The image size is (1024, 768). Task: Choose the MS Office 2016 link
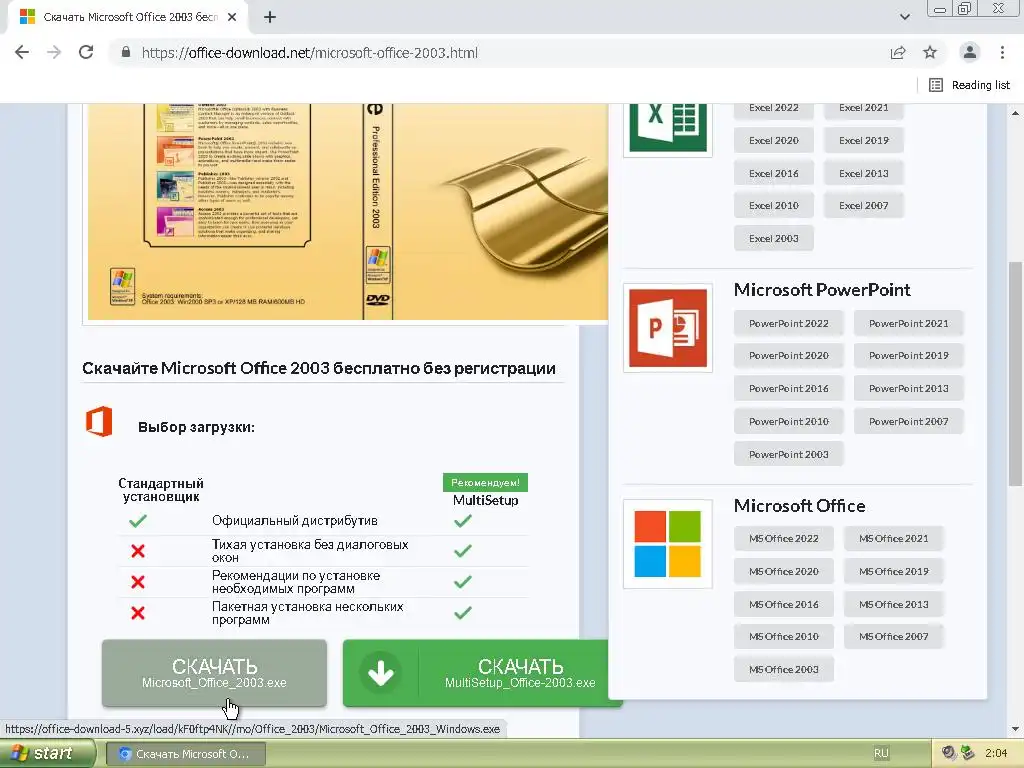click(x=784, y=604)
